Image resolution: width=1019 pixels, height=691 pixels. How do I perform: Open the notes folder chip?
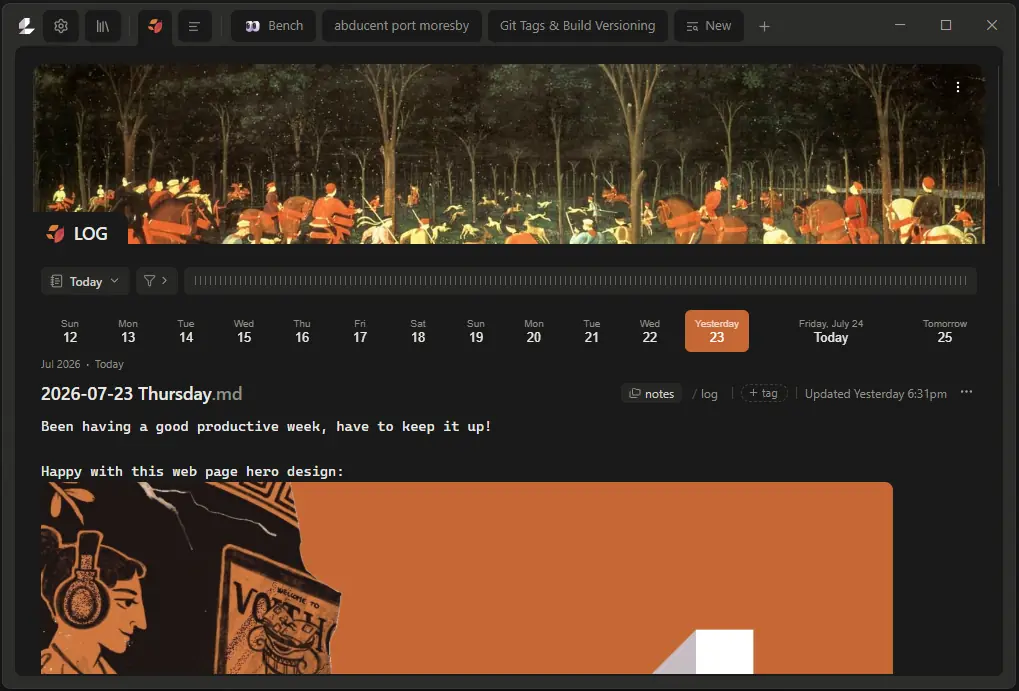(x=651, y=393)
